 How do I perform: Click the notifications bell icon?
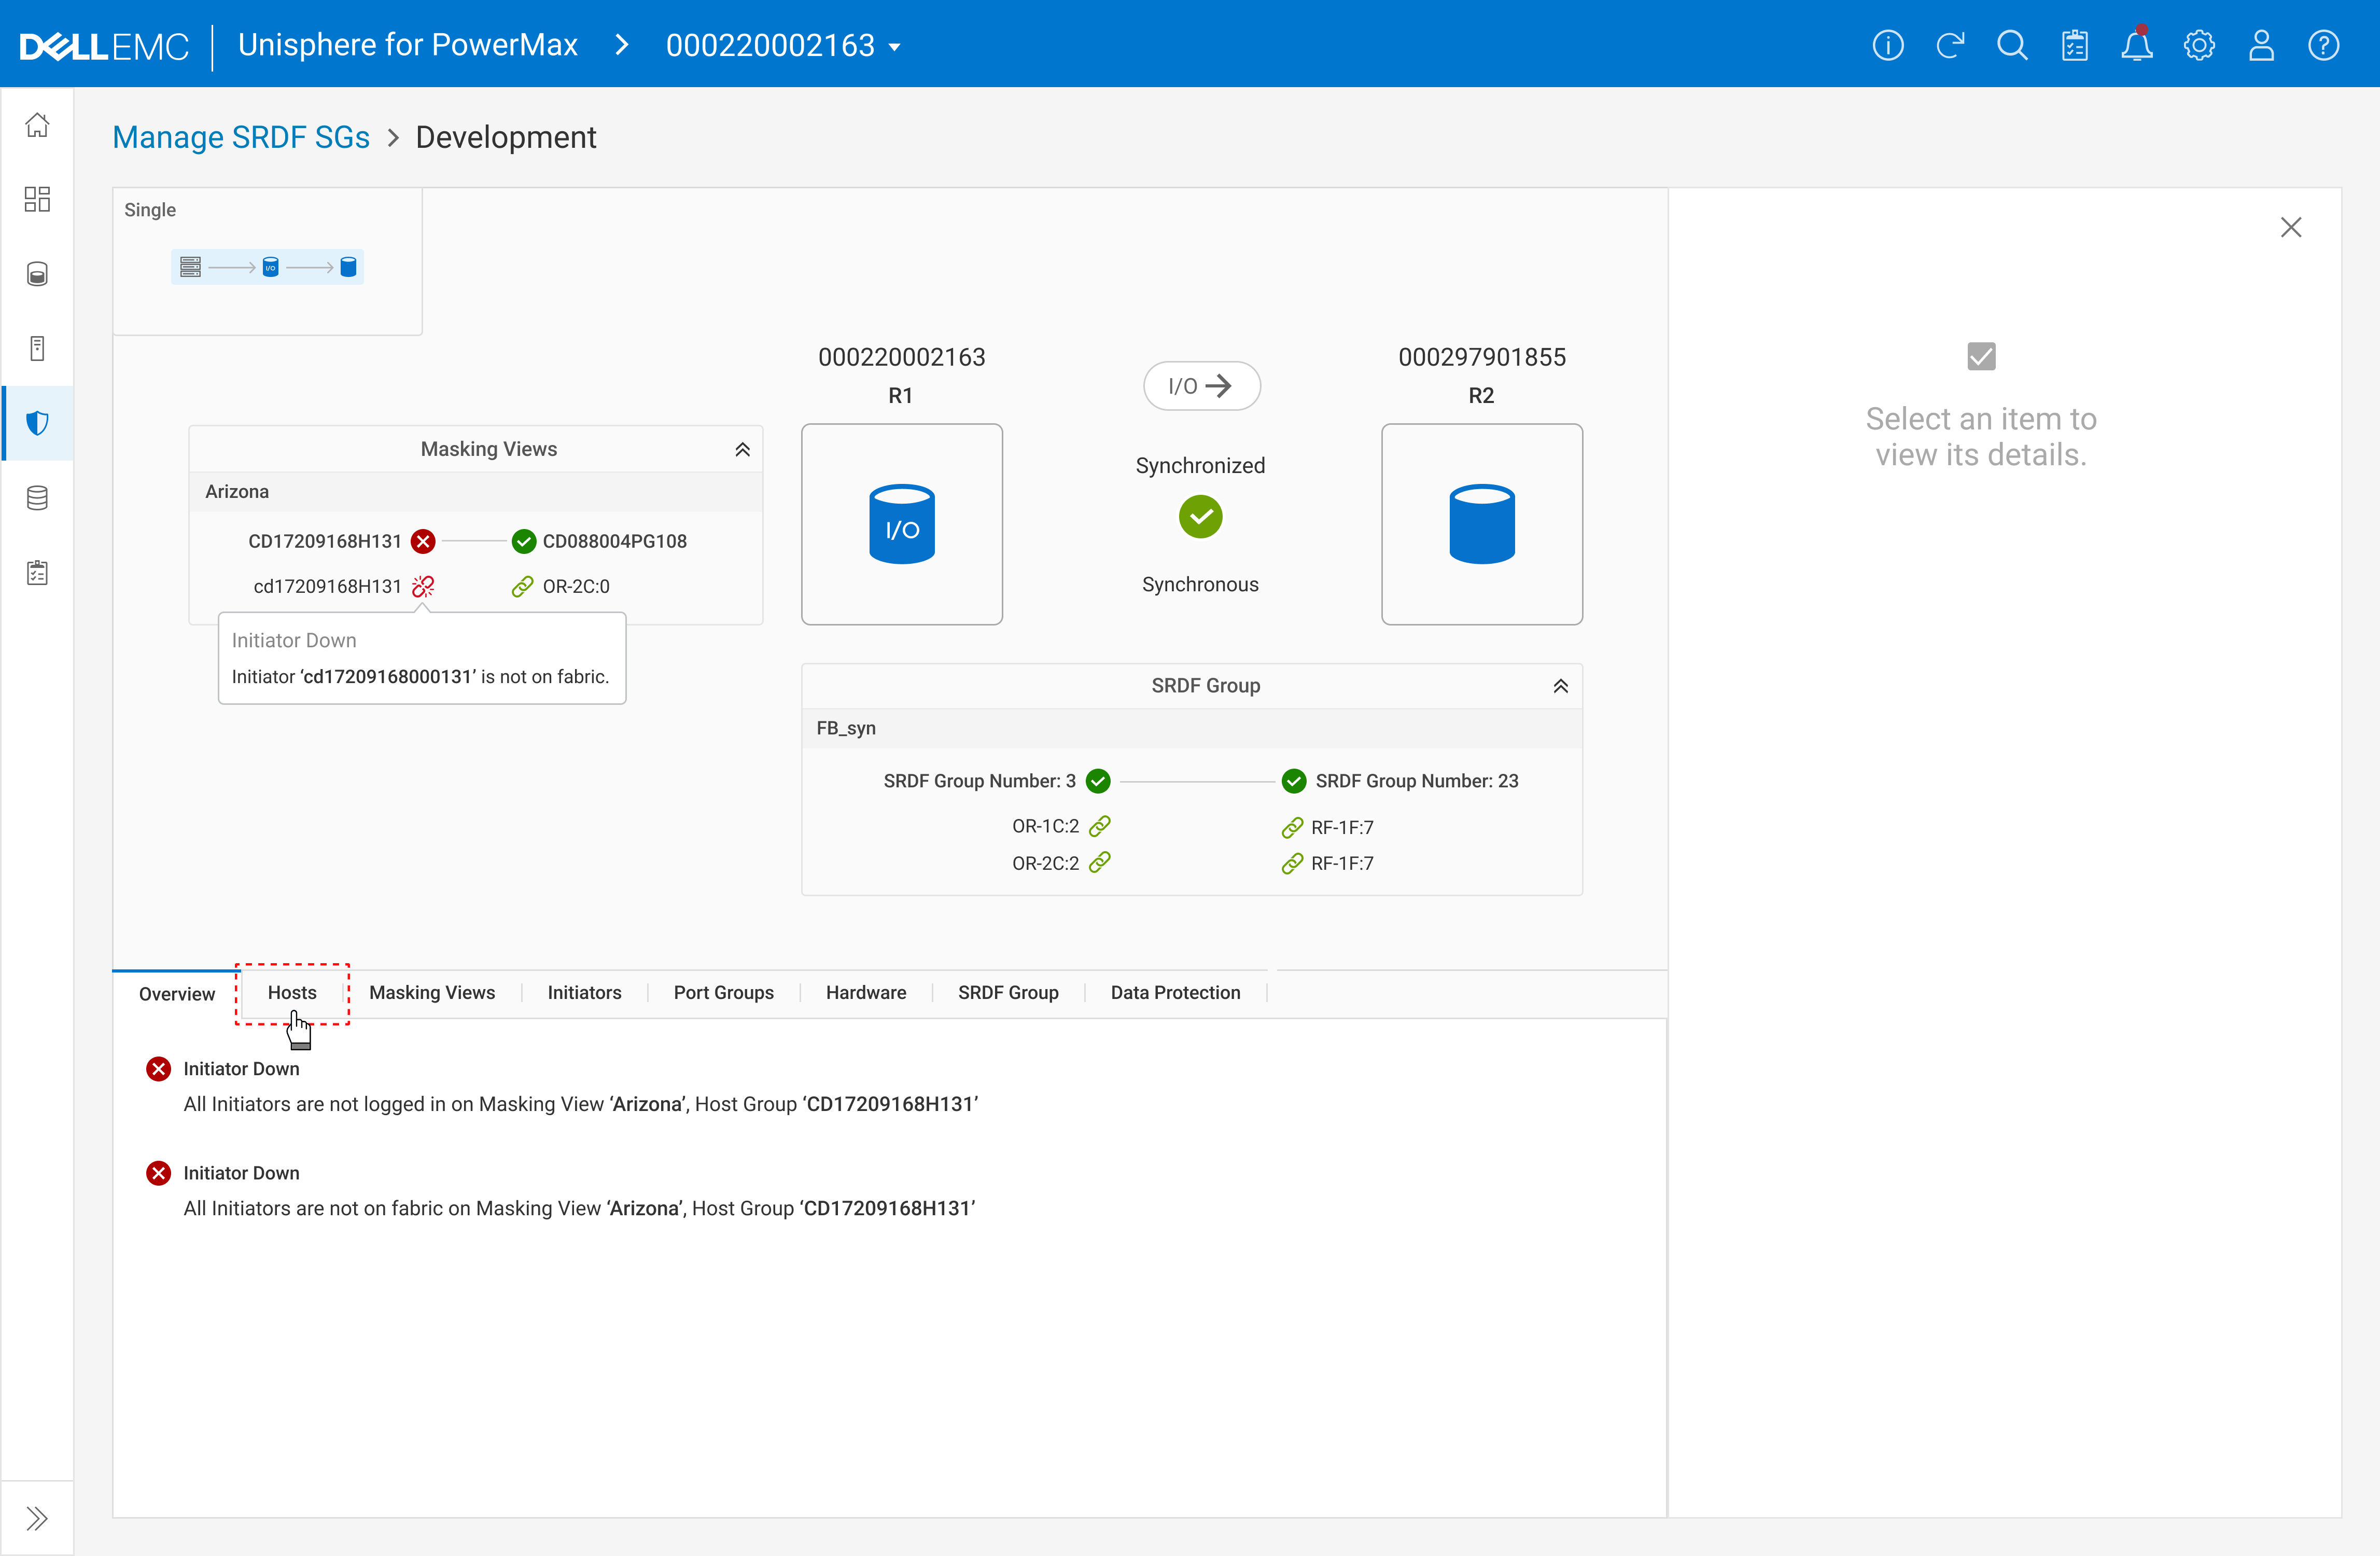pyautogui.click(x=2136, y=46)
